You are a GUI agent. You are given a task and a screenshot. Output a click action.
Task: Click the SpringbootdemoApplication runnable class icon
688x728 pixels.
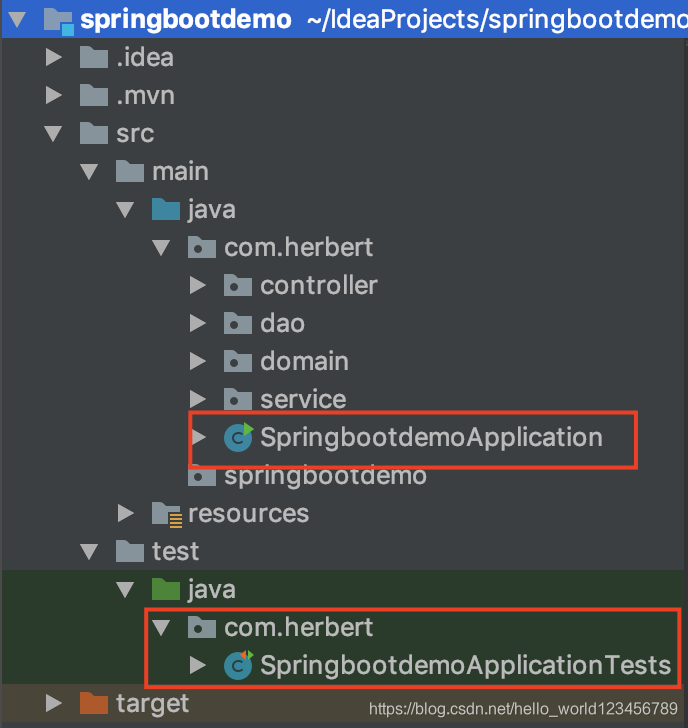point(239,437)
